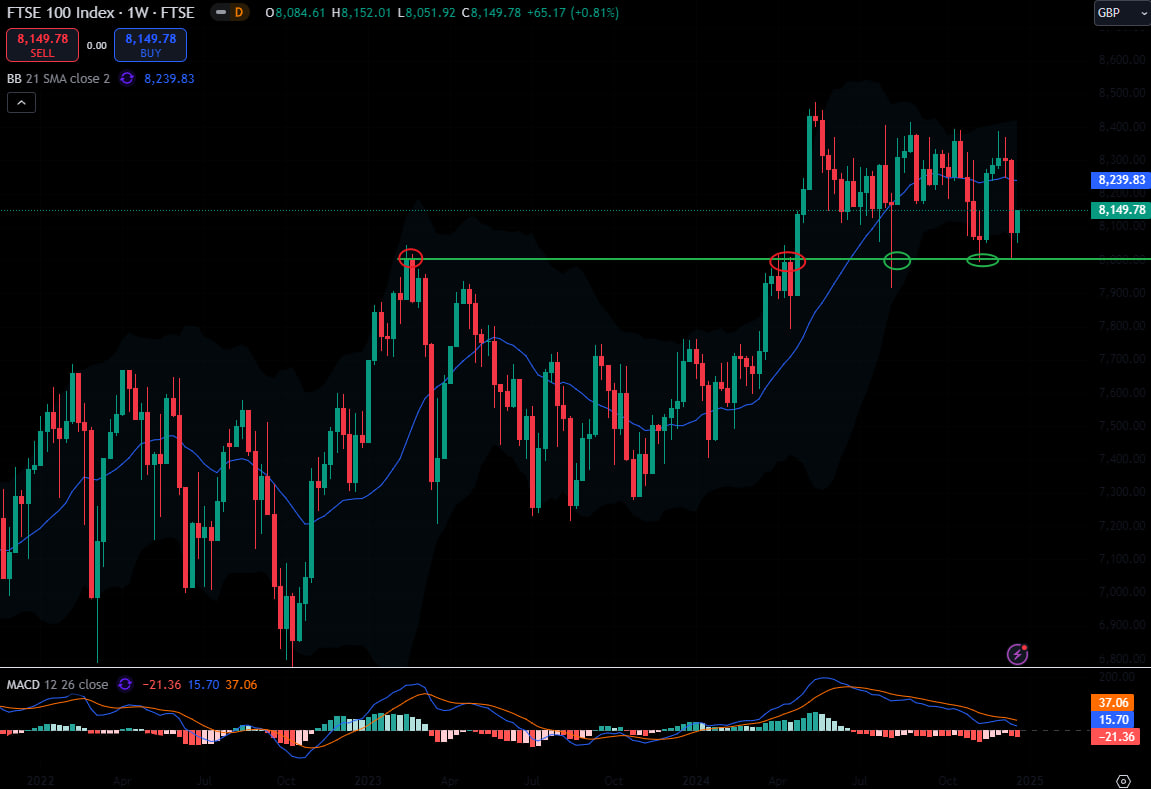The image size is (1151, 789).
Task: Click the blue 8,239.83 price axis label
Action: [x=1121, y=180]
